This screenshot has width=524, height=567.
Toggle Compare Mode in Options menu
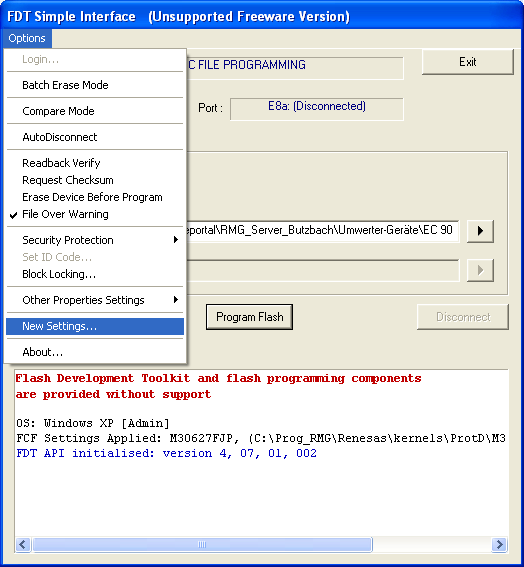click(95, 111)
